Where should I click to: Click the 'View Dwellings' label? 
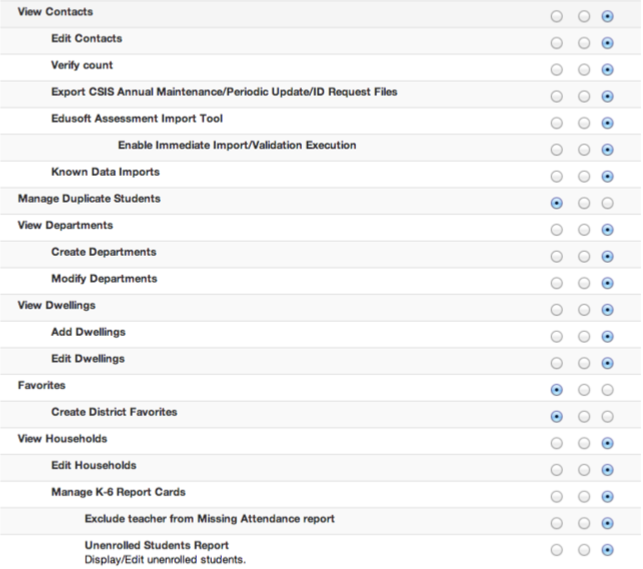57,305
